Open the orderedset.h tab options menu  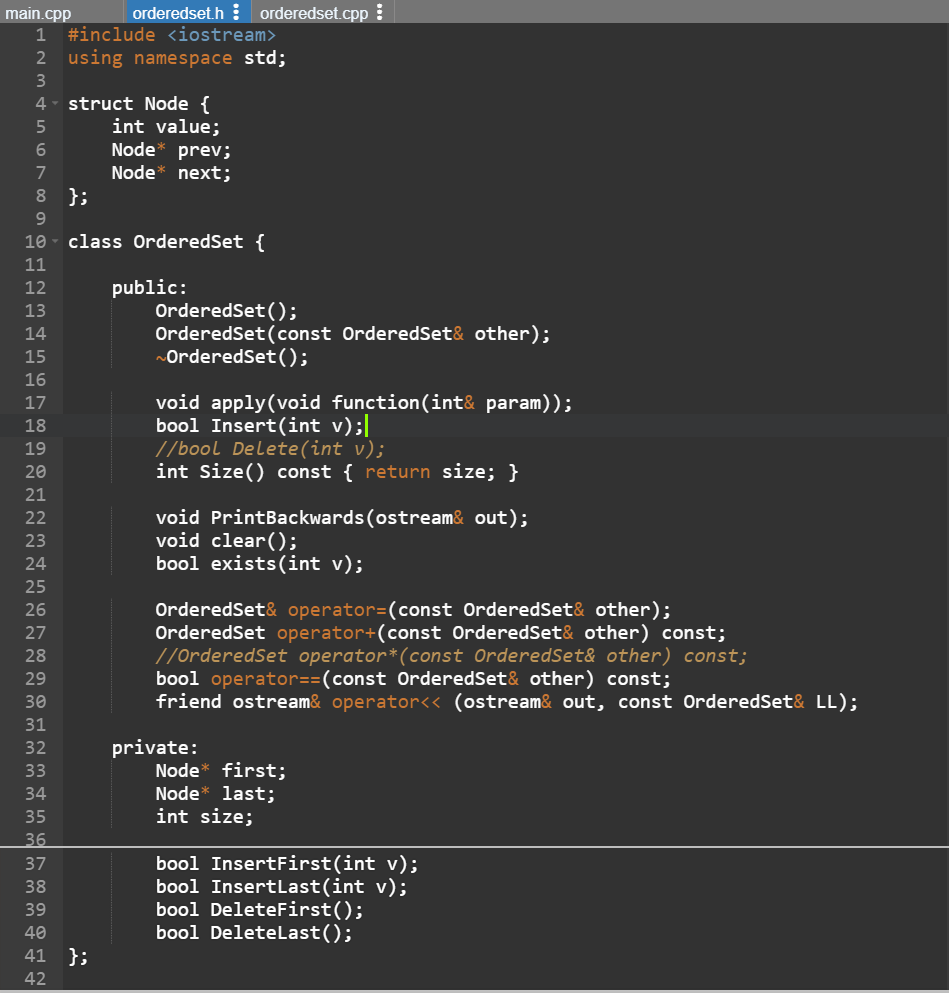click(x=237, y=12)
